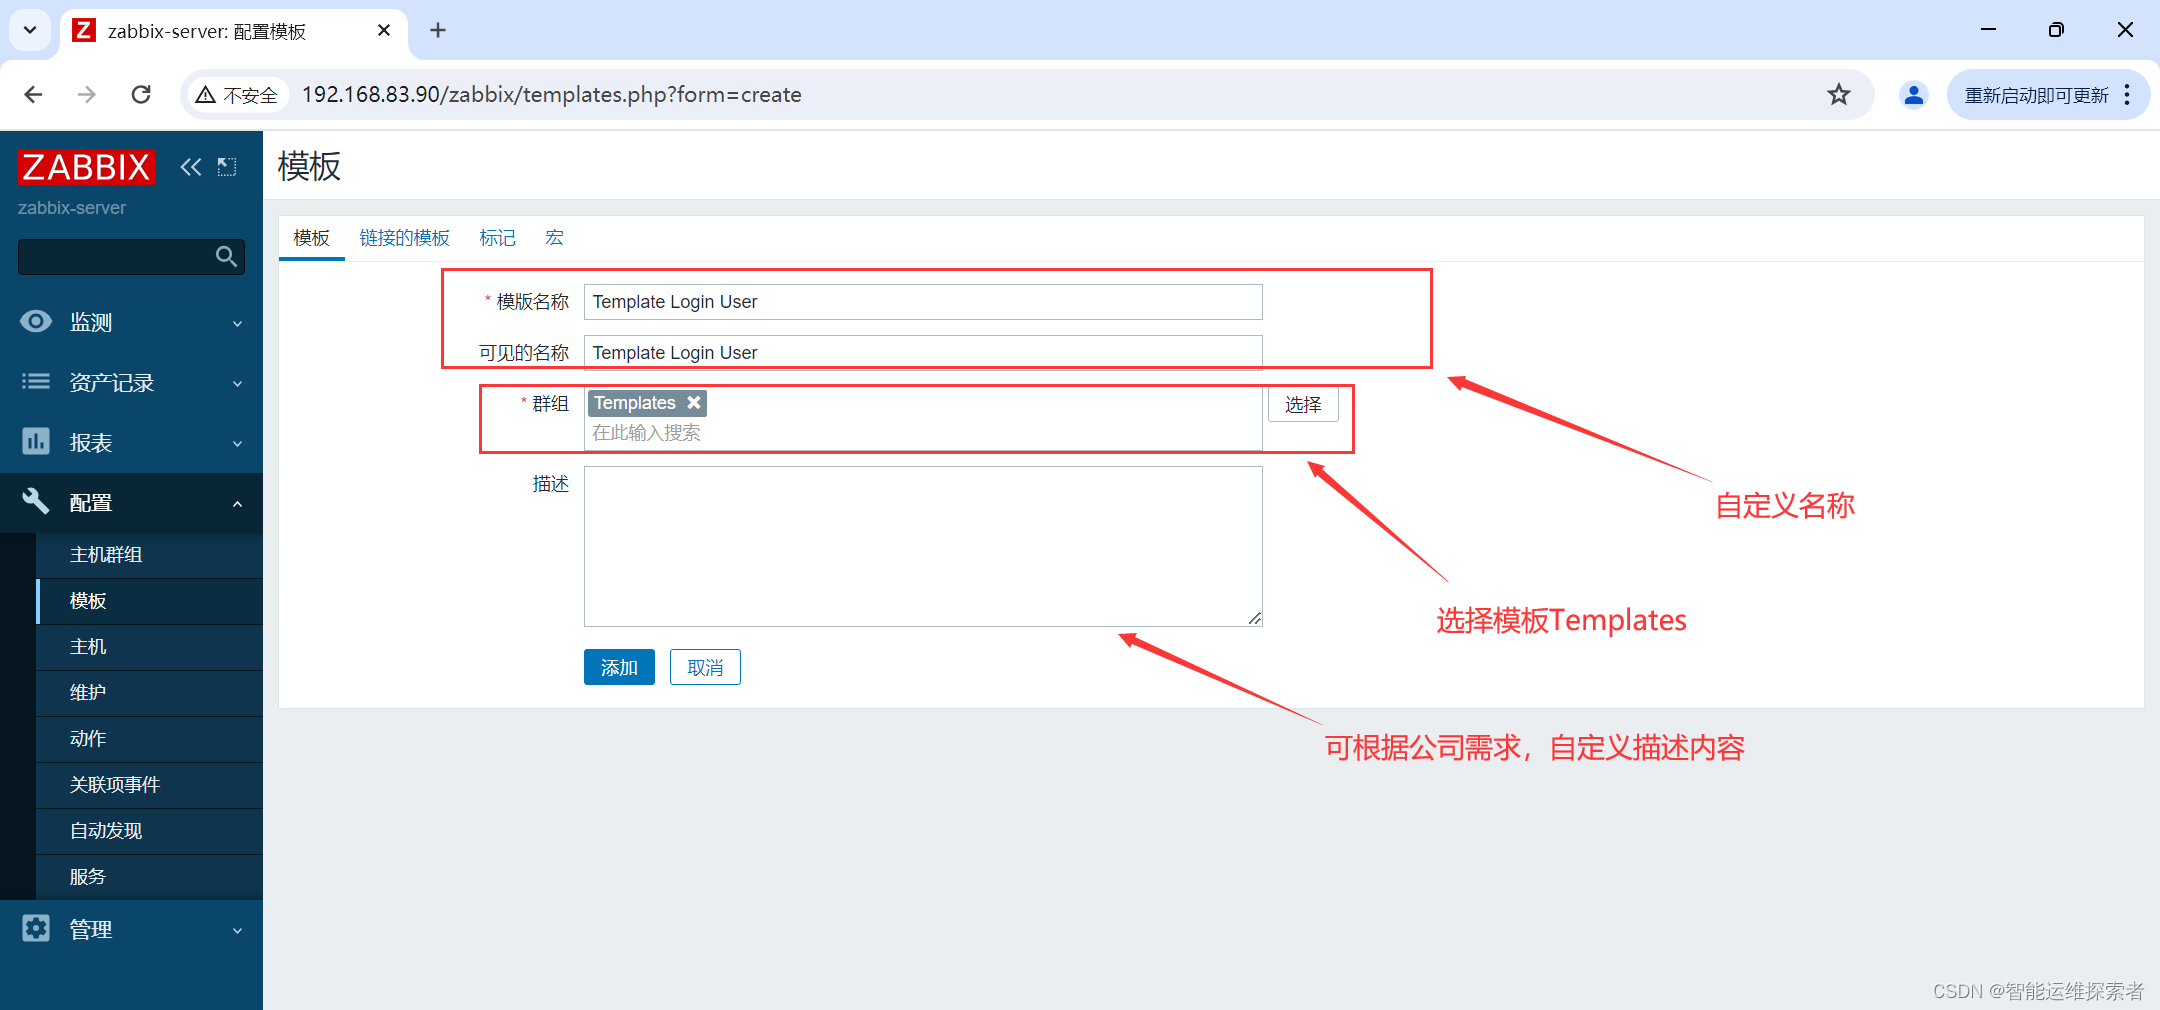2160x1010 pixels.
Task: Collapse the 配置 menu chevron
Action: coord(237,503)
